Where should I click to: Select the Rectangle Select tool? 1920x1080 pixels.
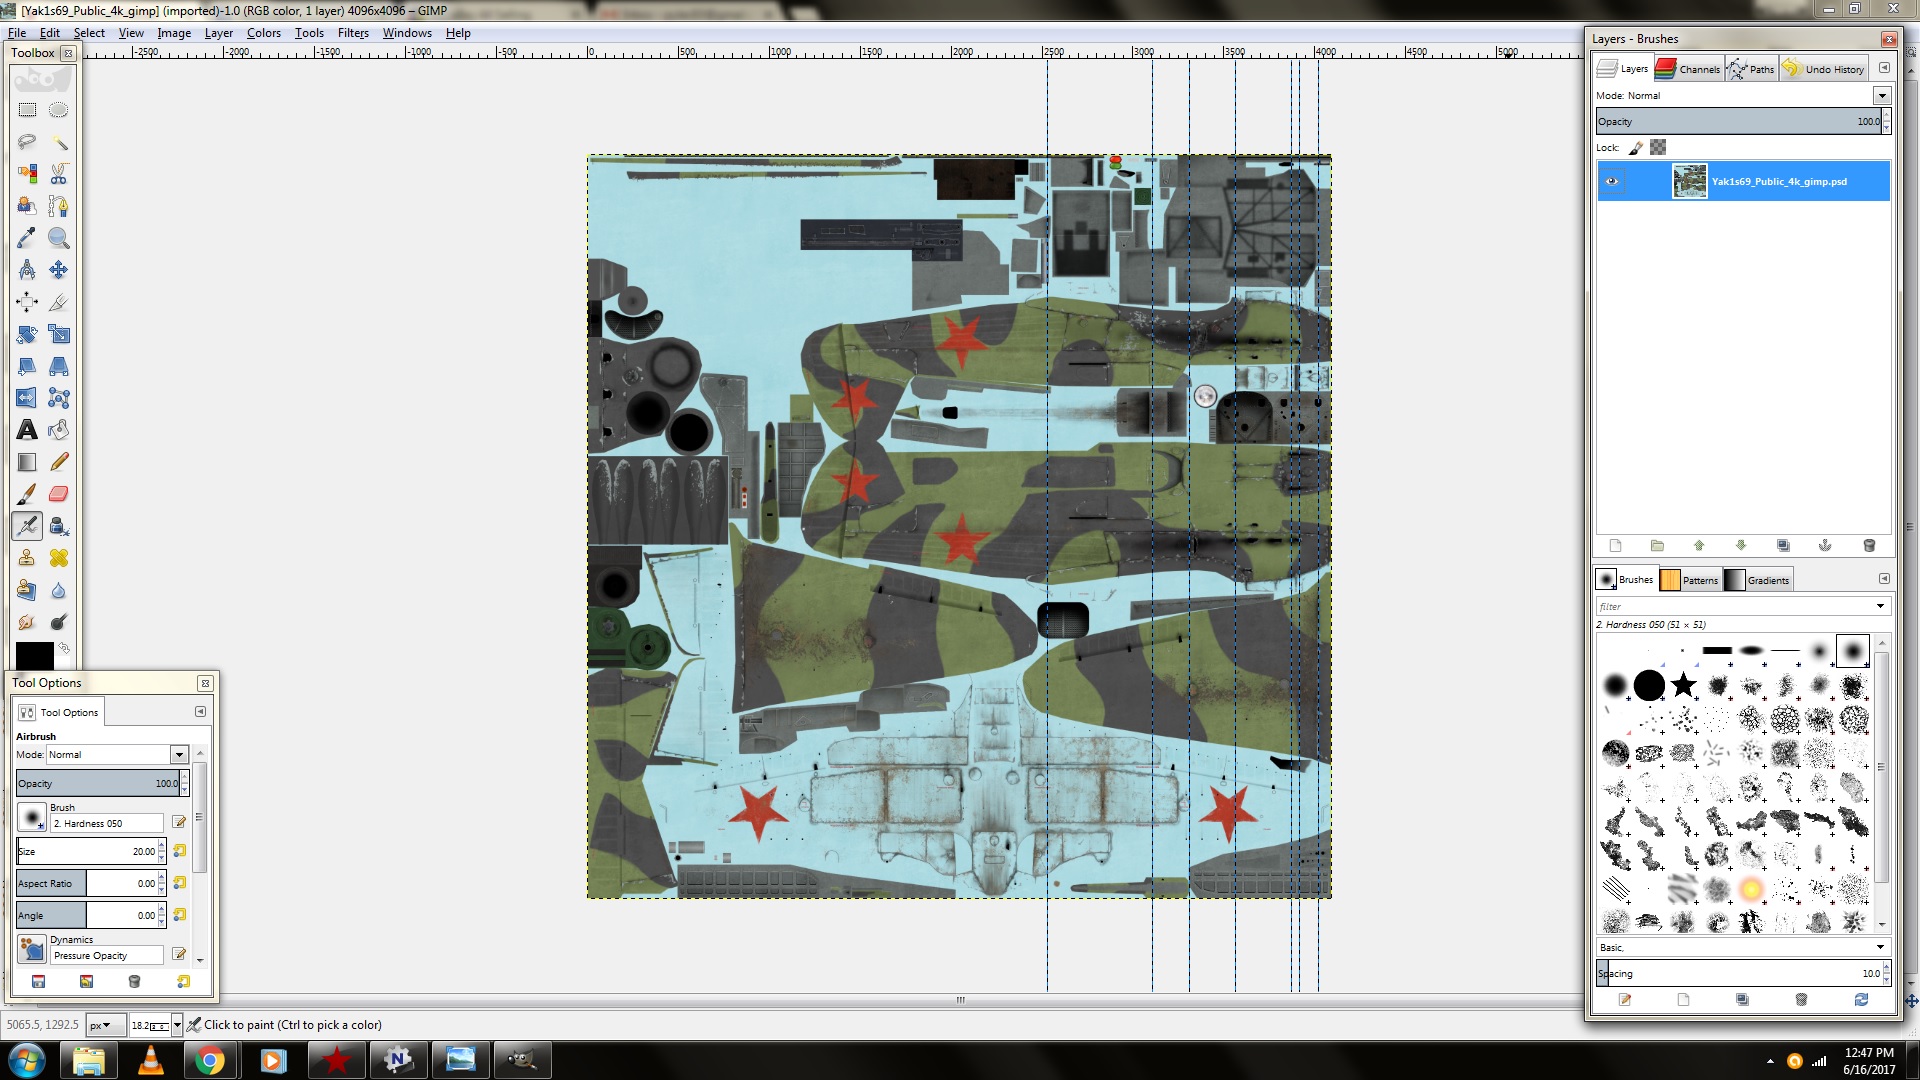tap(27, 110)
